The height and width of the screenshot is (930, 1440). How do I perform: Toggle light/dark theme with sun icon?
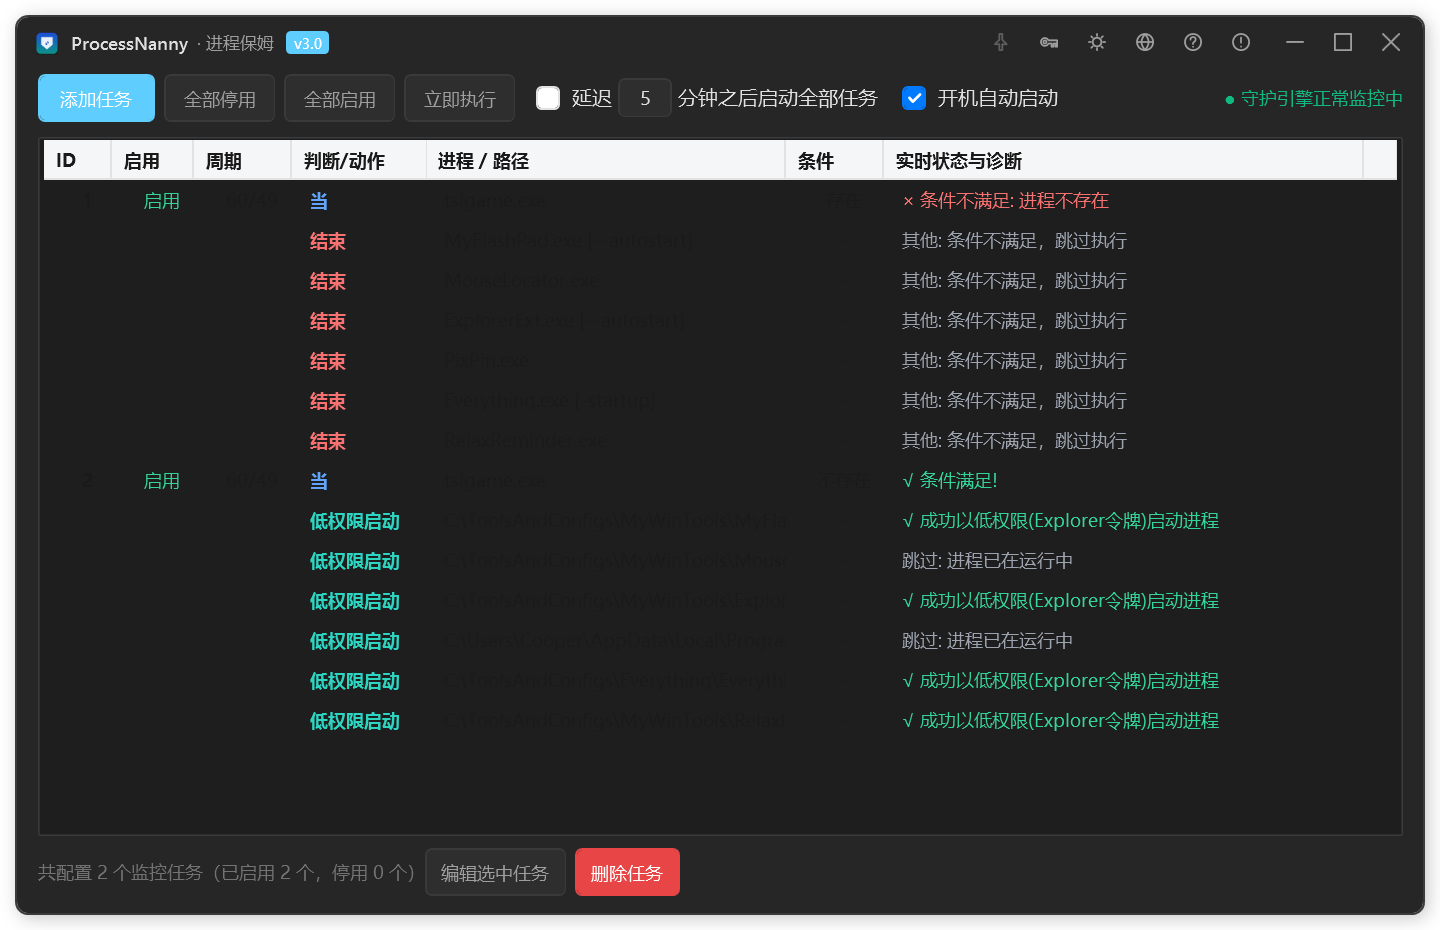click(x=1097, y=42)
